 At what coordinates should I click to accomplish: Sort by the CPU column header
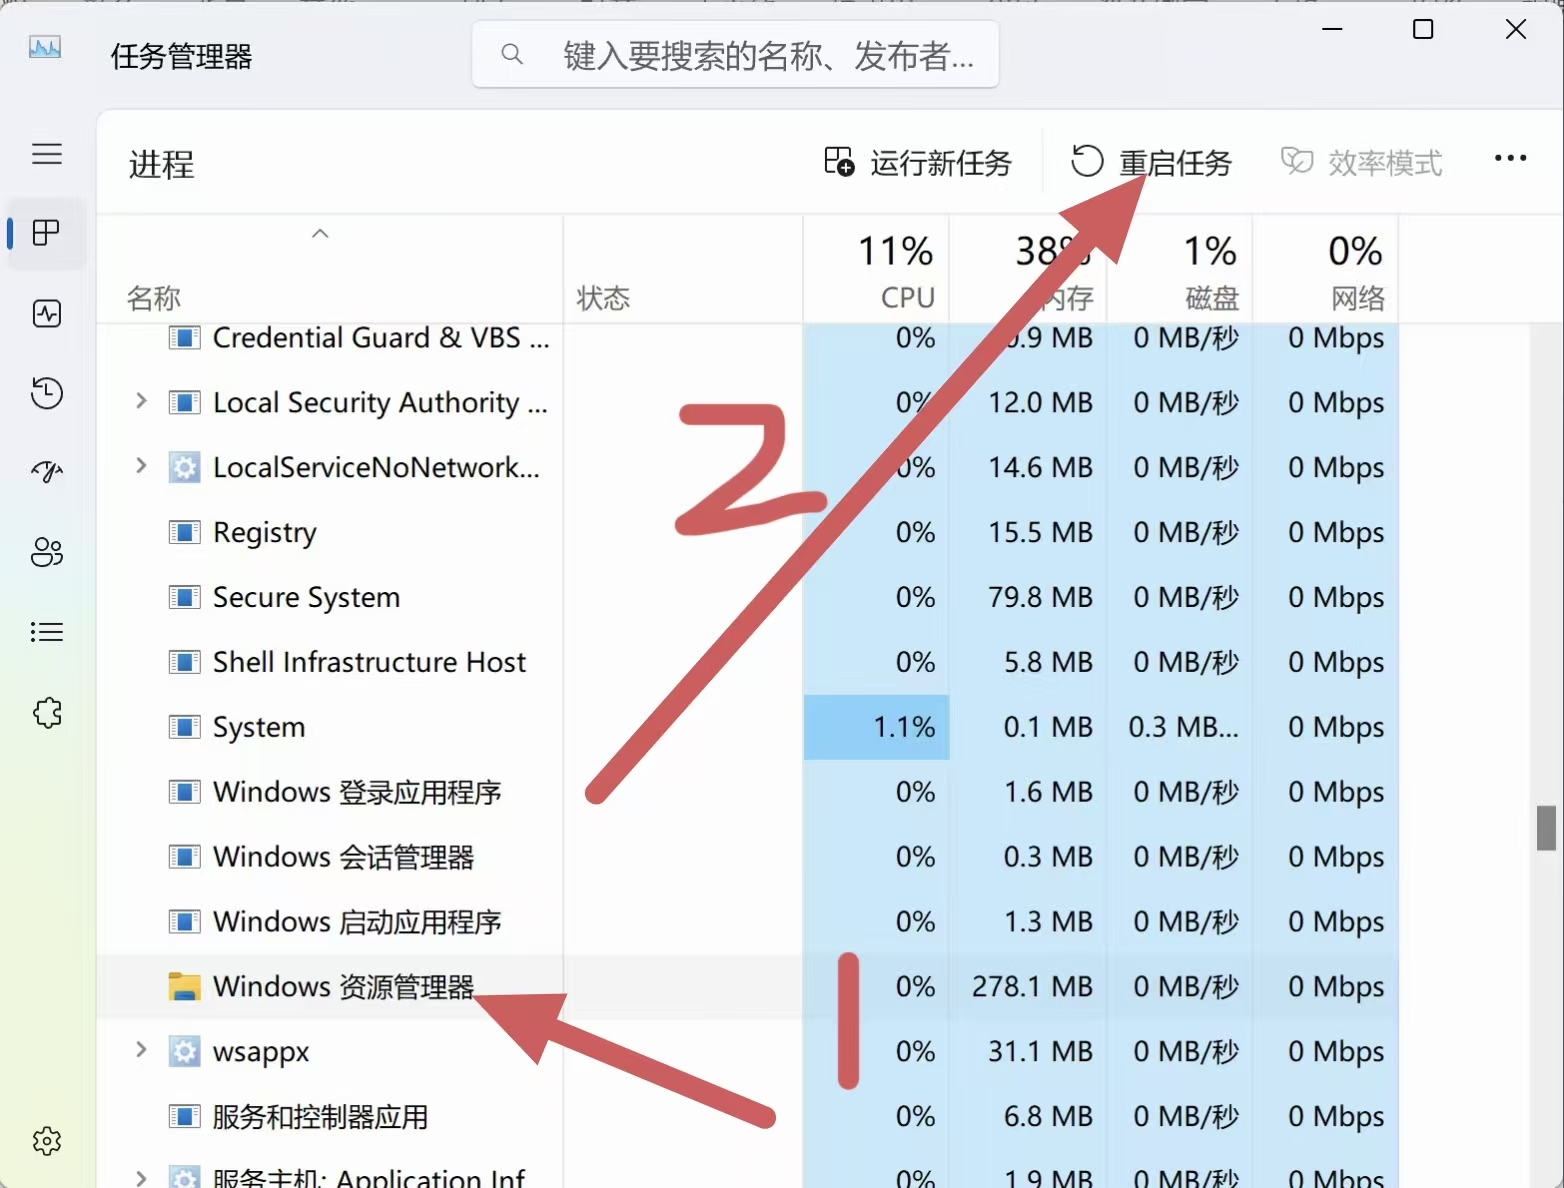coord(876,270)
